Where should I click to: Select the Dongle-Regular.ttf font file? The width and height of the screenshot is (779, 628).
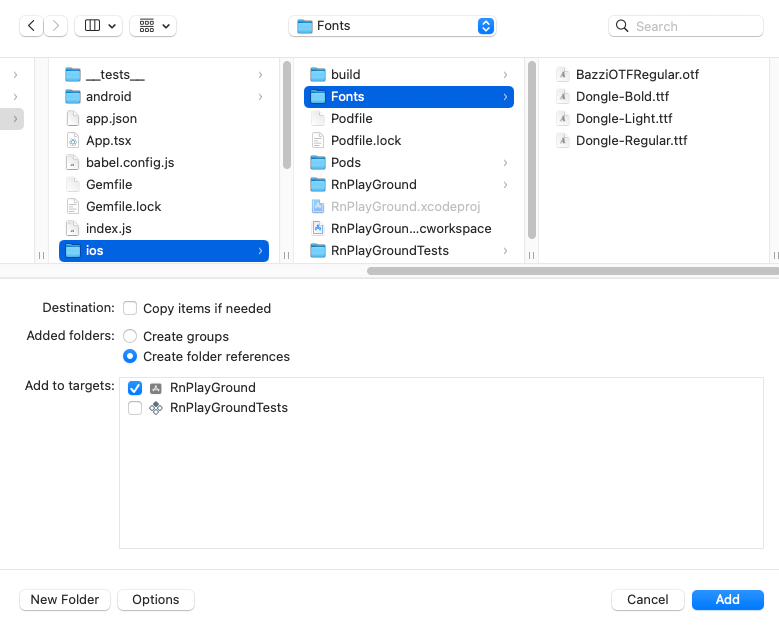point(653,141)
